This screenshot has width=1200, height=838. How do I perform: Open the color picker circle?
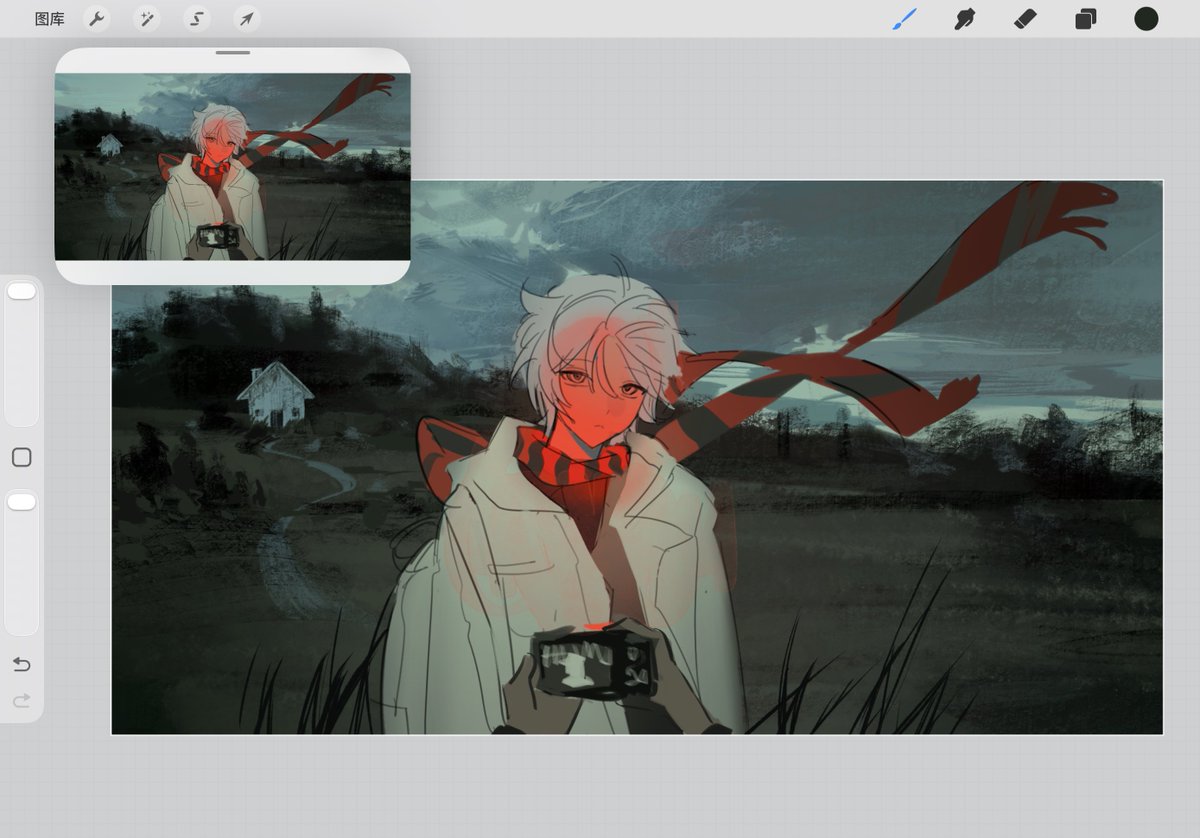[x=1146, y=19]
